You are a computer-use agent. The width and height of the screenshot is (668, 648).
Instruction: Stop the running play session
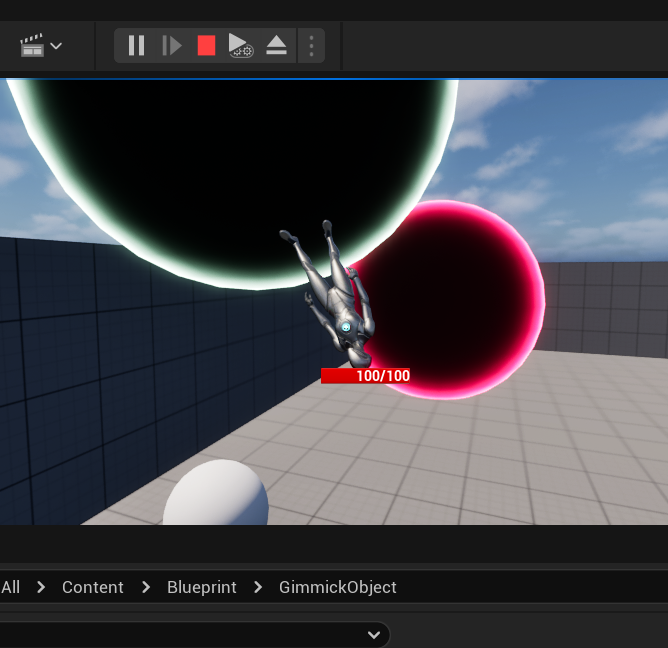[207, 45]
